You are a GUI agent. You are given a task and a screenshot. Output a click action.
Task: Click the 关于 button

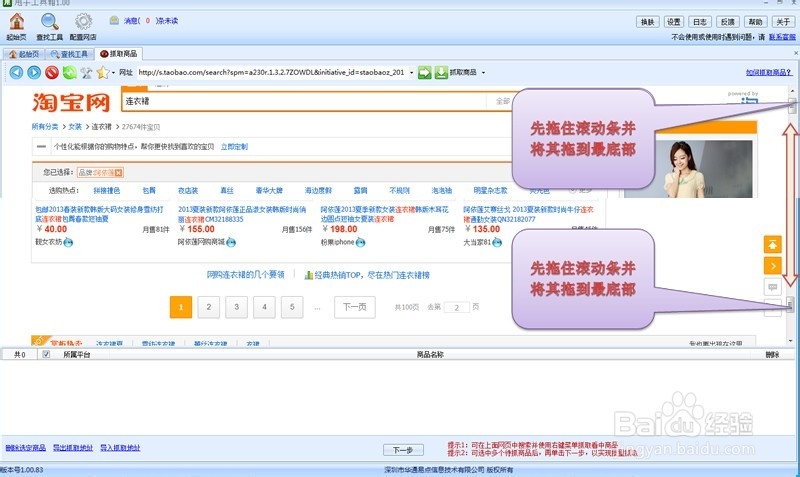(x=783, y=21)
